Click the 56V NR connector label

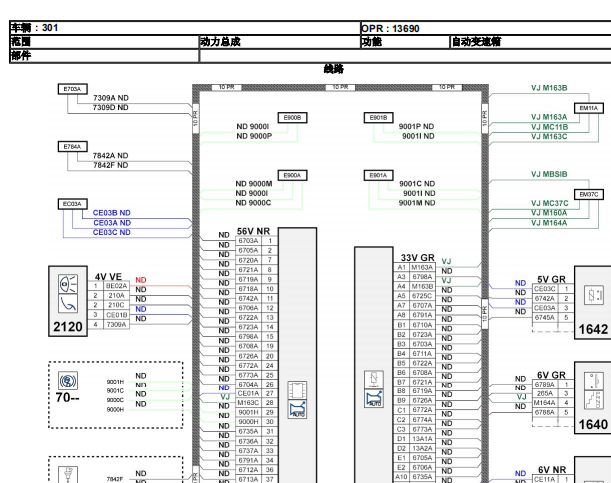click(253, 231)
